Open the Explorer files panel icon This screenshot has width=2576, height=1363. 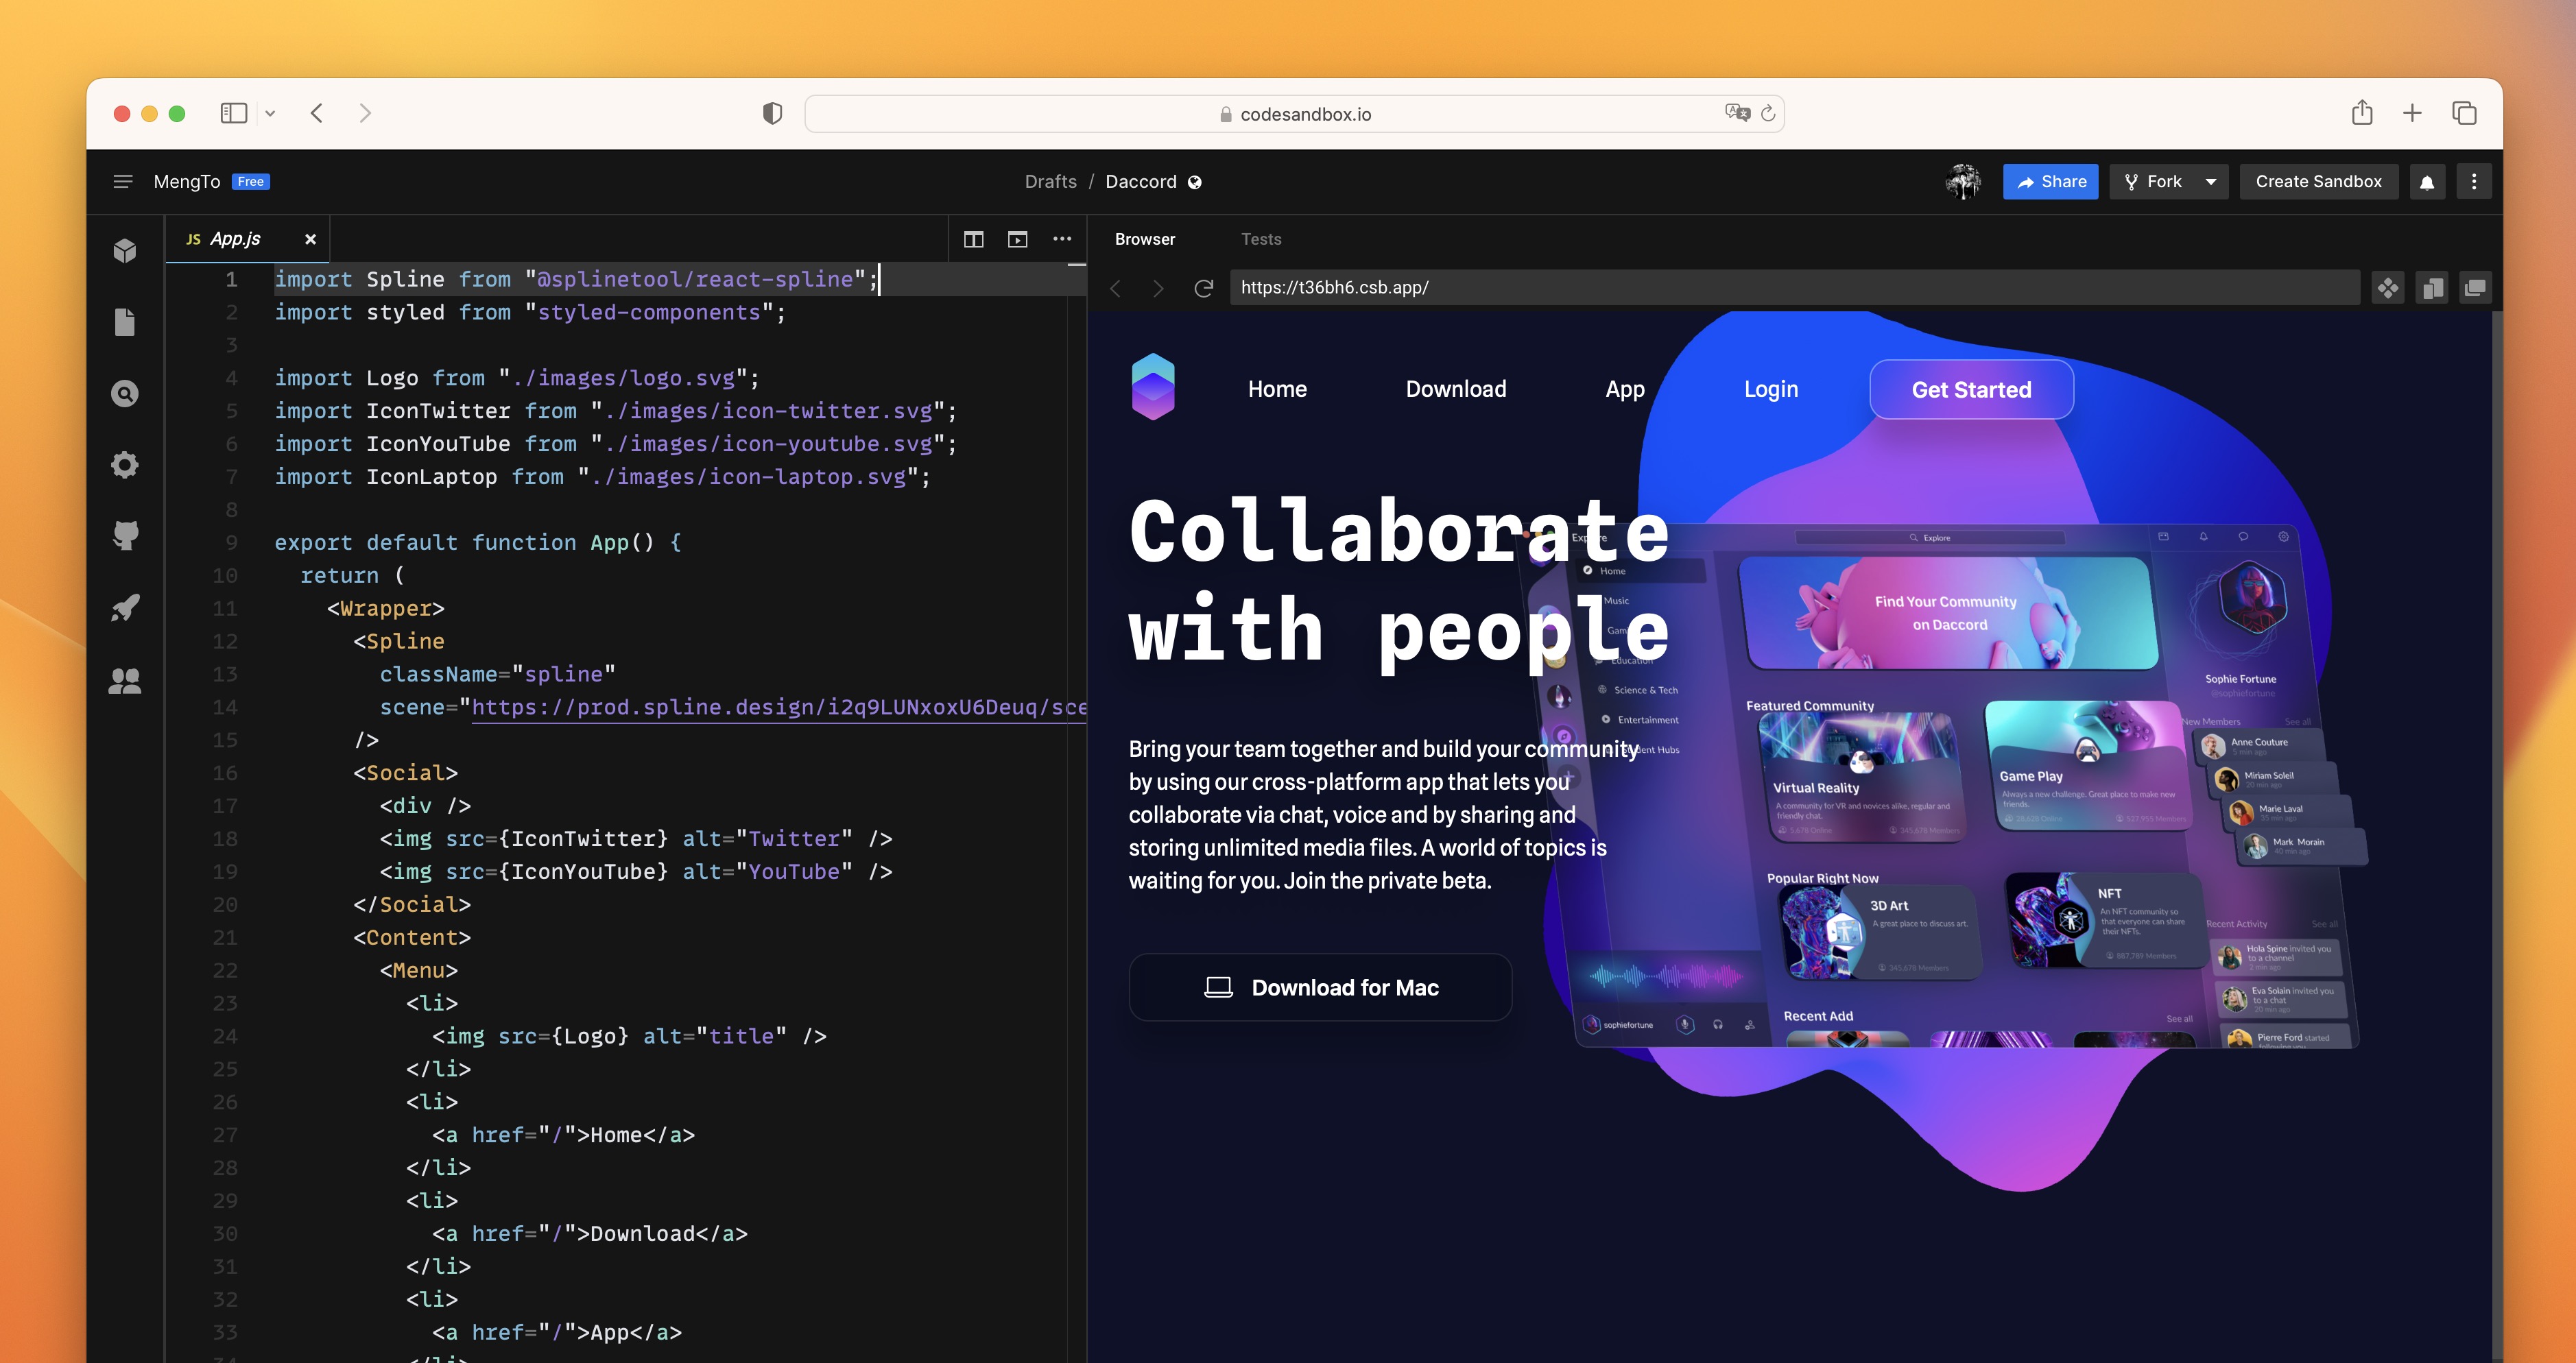pos(125,322)
